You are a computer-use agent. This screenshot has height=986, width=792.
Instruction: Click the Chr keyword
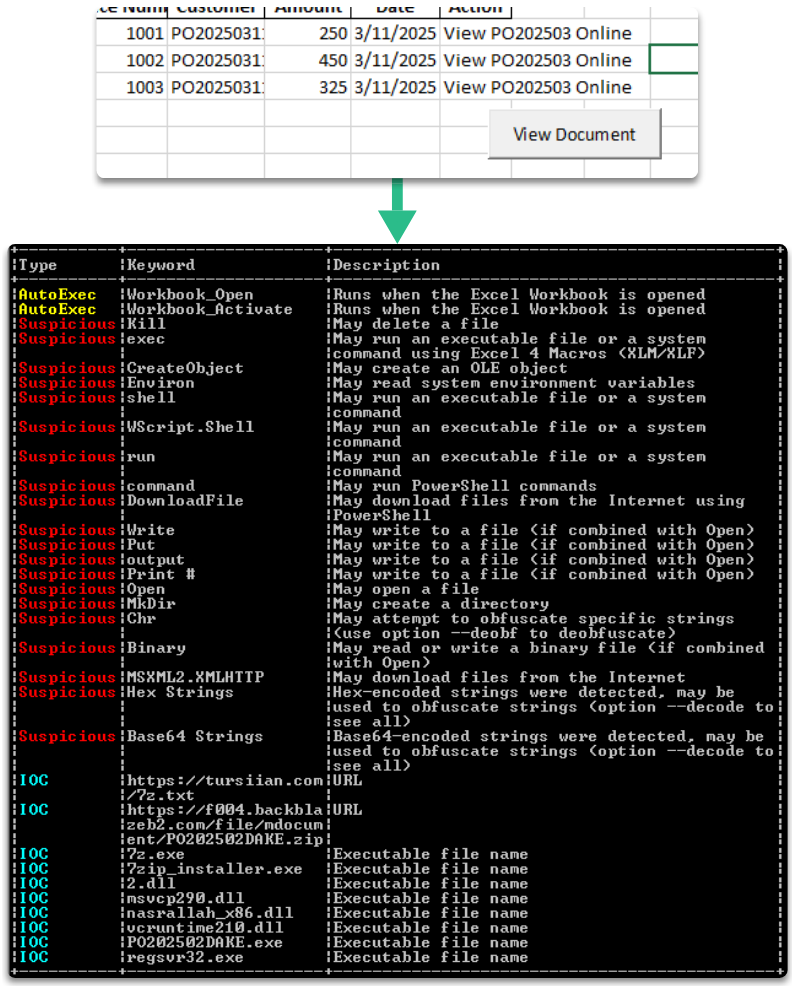(142, 618)
